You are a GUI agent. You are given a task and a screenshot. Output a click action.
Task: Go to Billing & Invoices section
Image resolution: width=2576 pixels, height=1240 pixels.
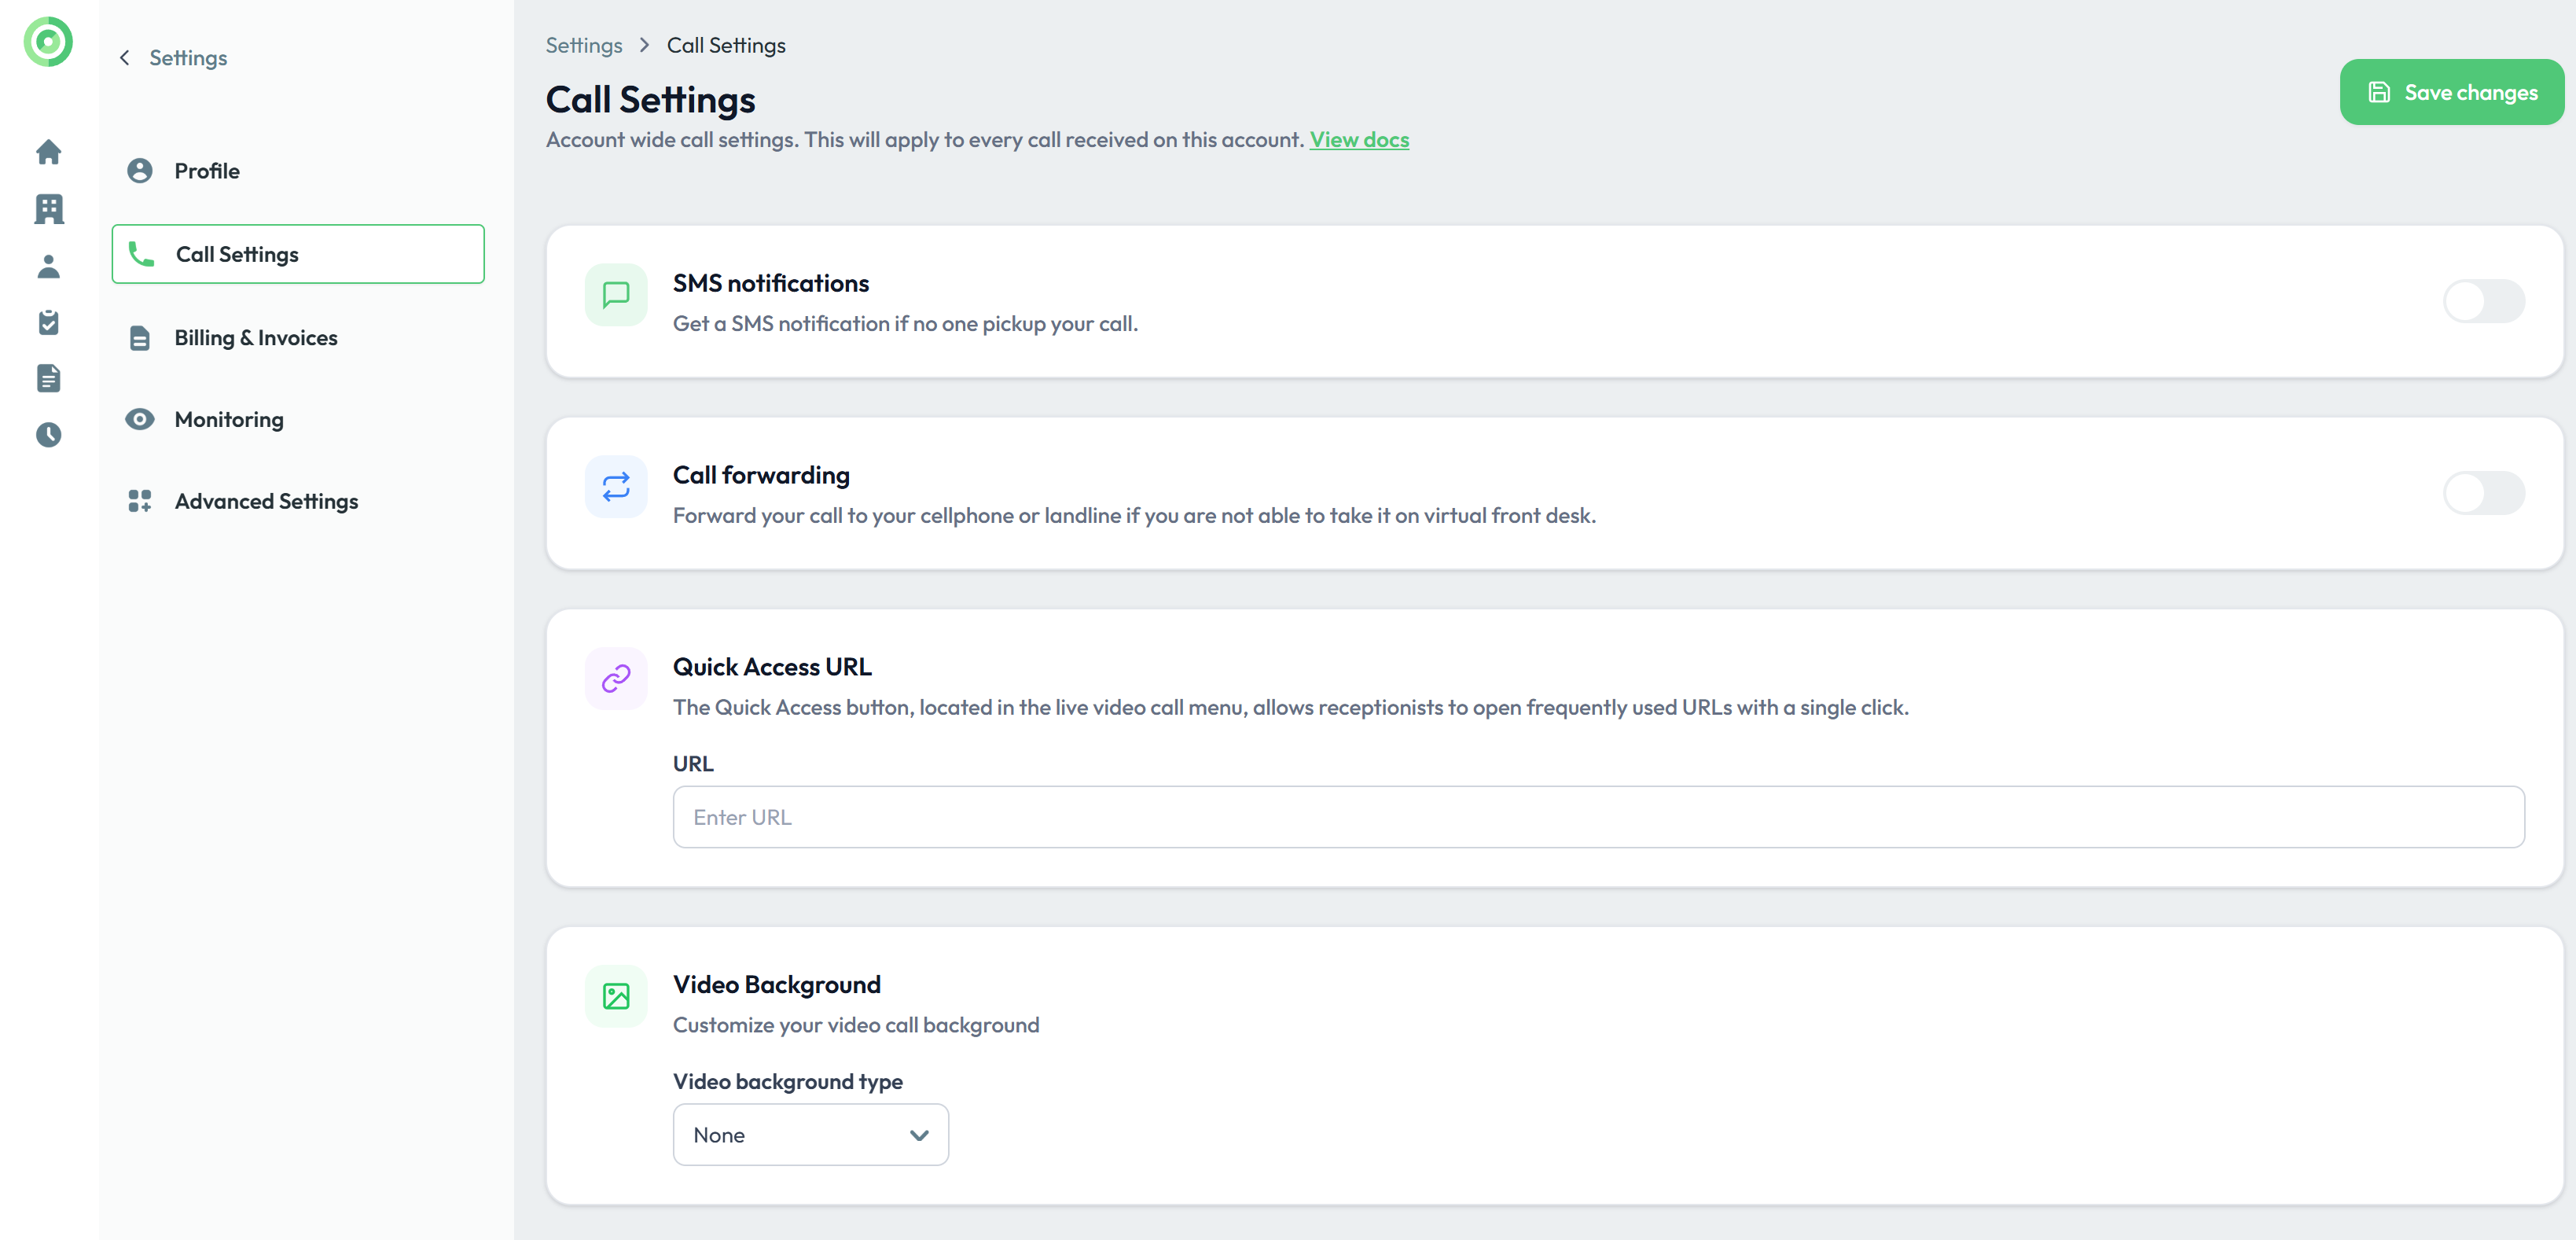(x=256, y=338)
